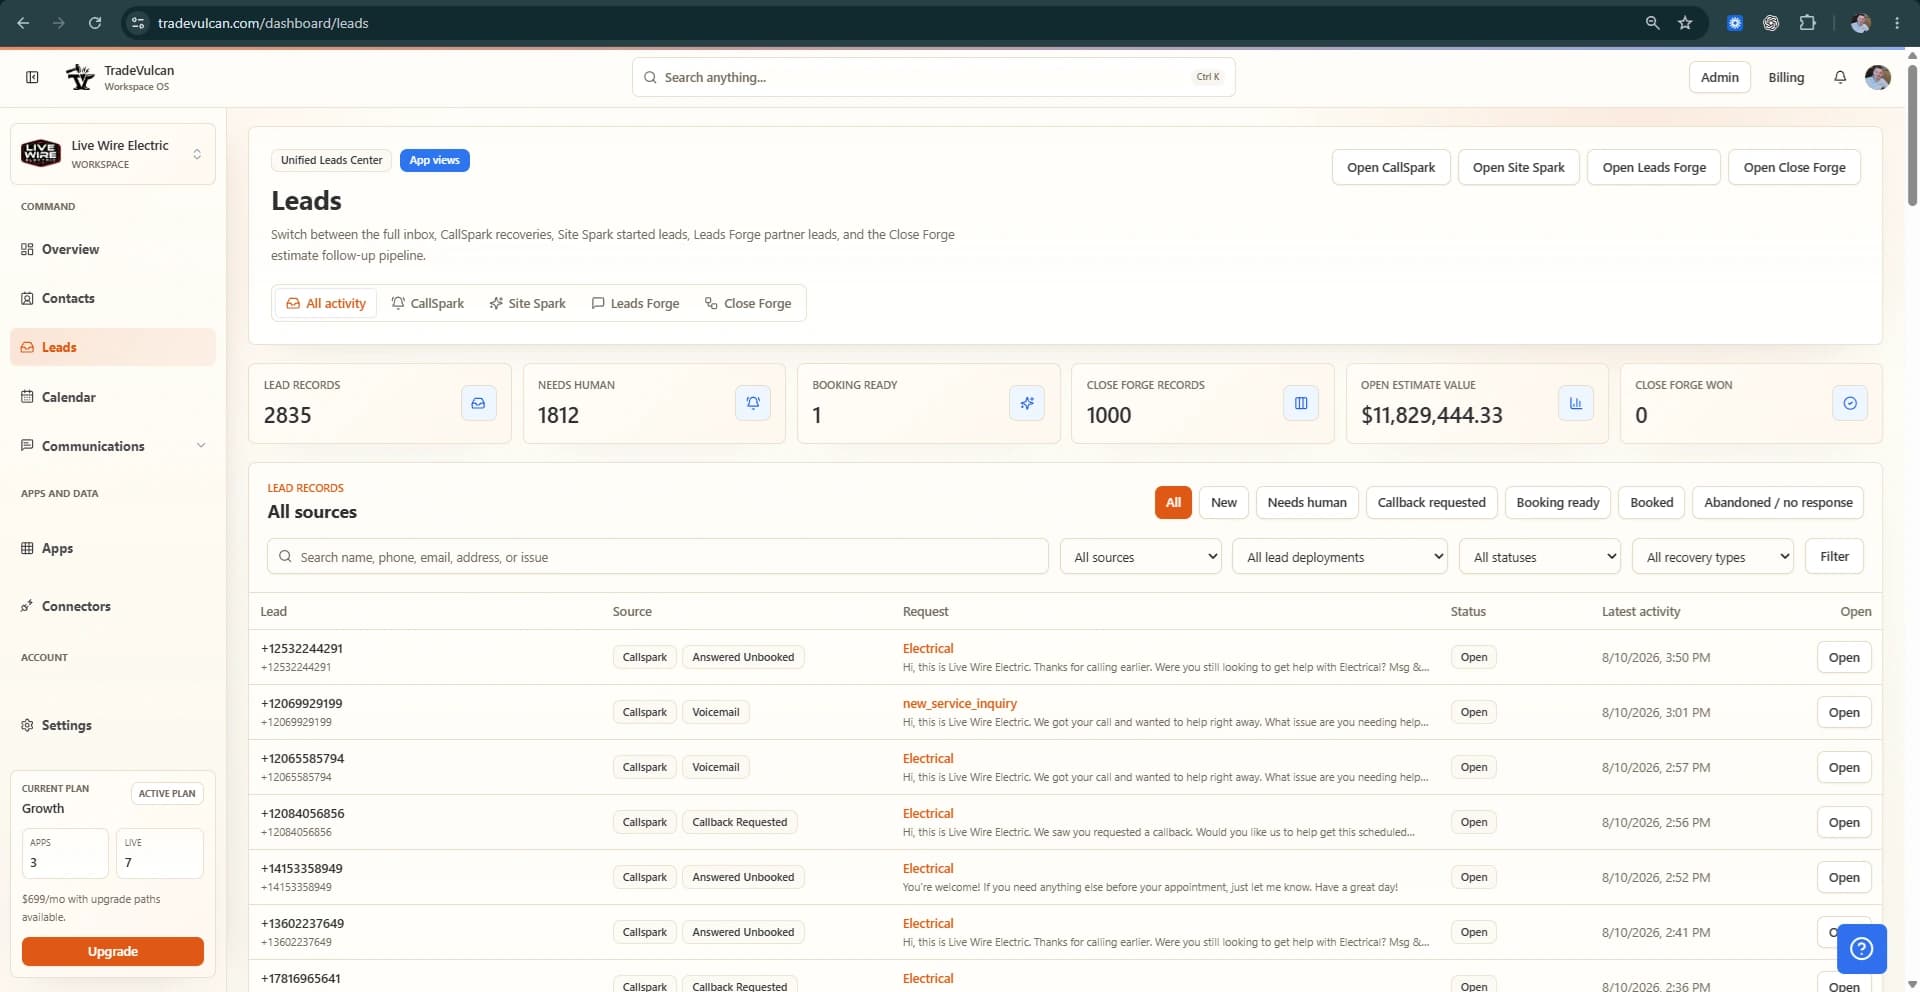Toggle the New status filter chip

(x=1224, y=502)
